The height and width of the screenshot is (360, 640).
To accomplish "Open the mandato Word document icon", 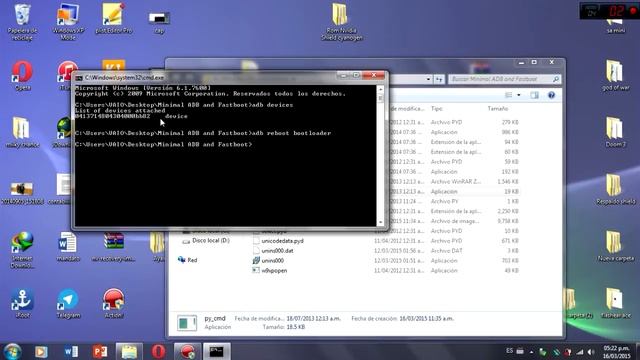I will pyautogui.click(x=68, y=246).
